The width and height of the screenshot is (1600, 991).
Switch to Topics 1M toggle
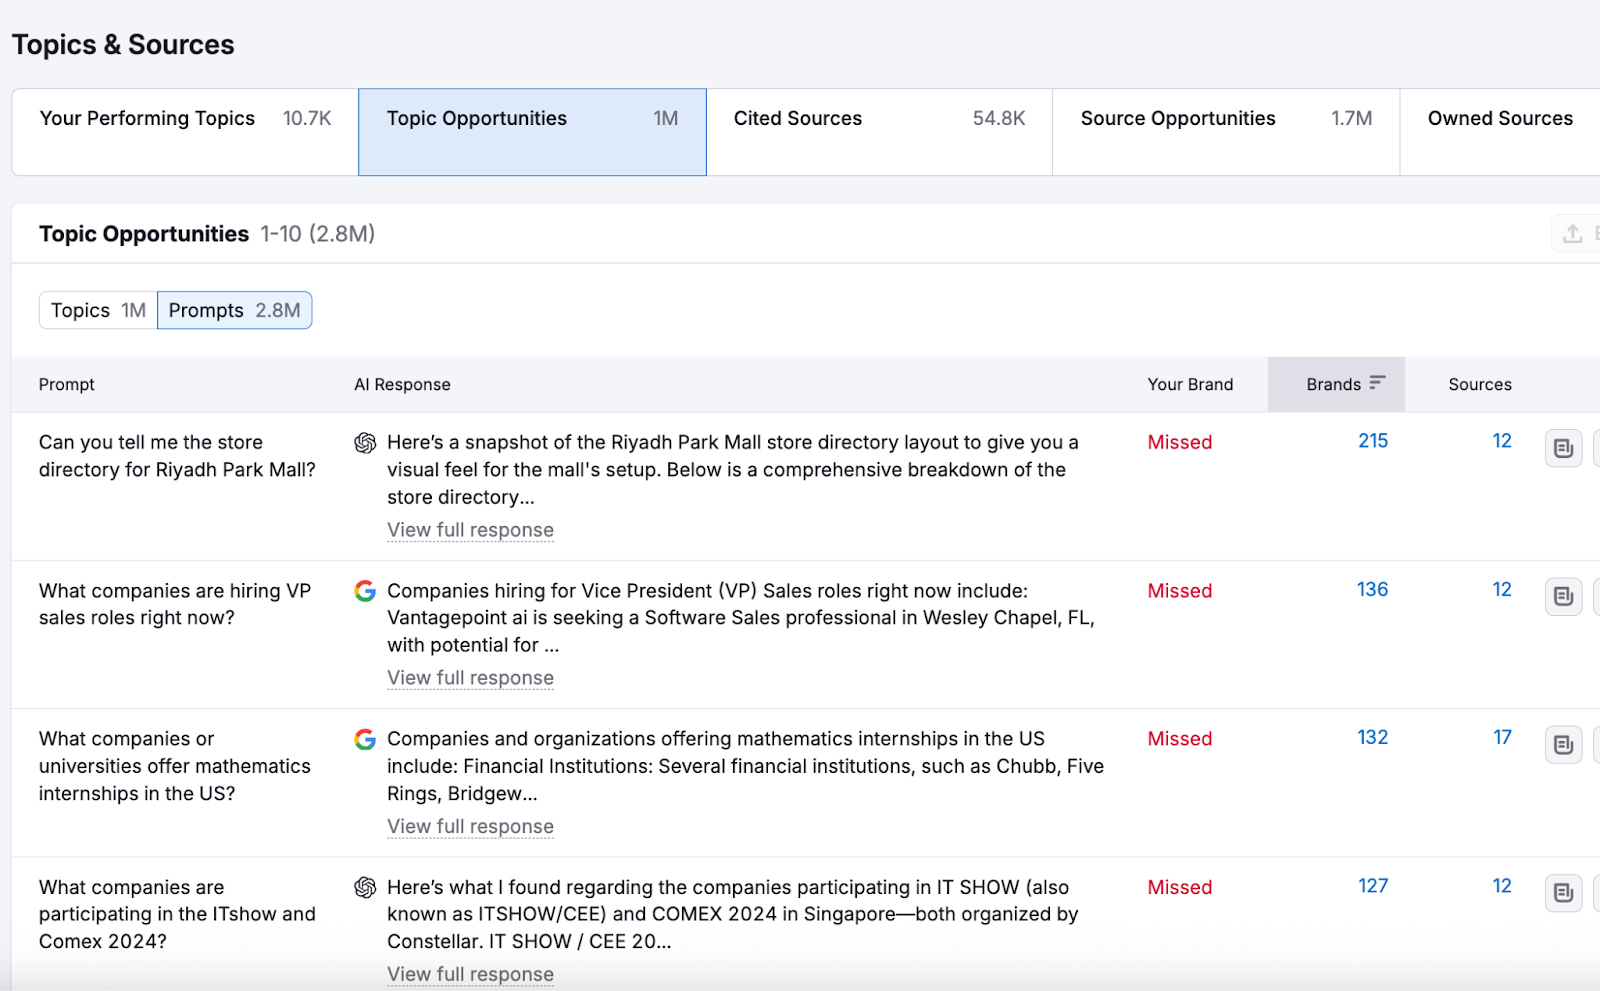98,311
